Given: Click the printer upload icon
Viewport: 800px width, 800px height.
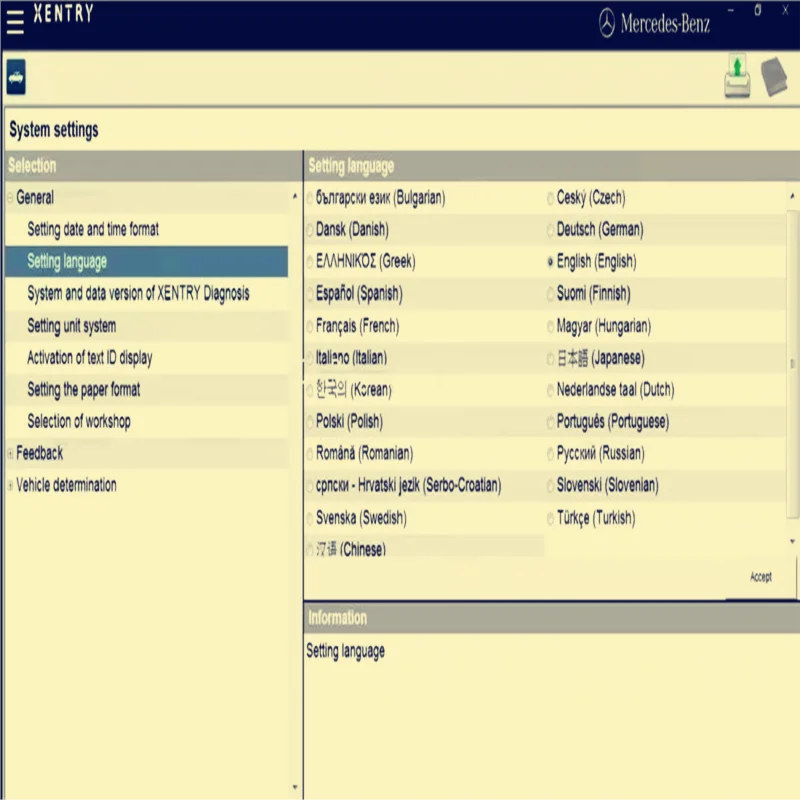Looking at the screenshot, I should 737,76.
